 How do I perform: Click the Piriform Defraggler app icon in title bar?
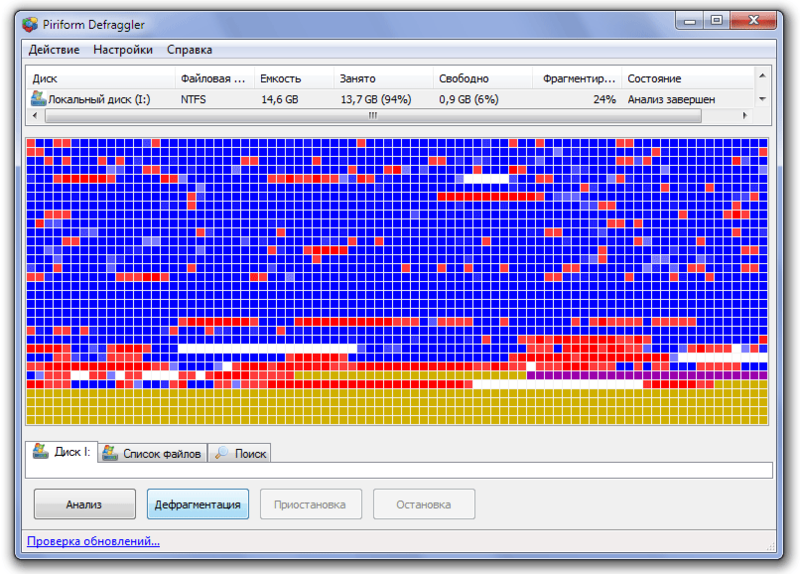click(30, 24)
